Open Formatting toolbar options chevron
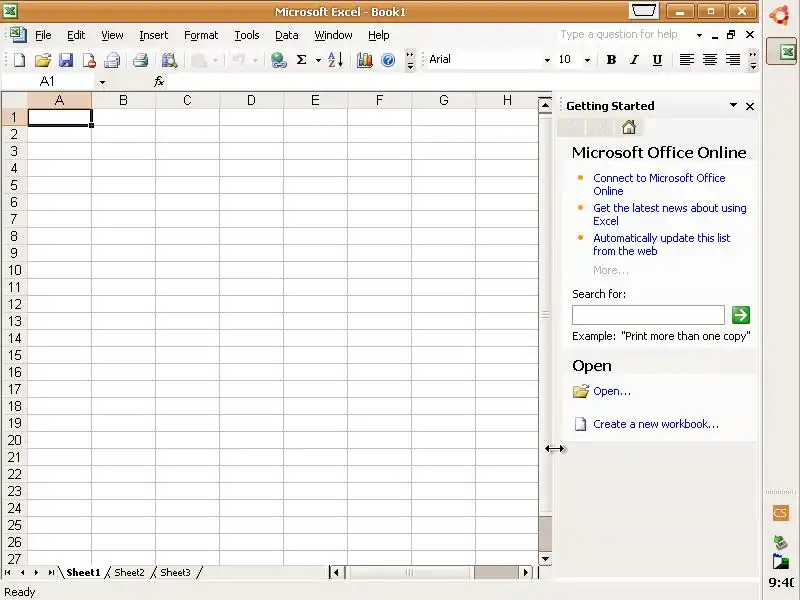The height and width of the screenshot is (600, 800). click(753, 60)
